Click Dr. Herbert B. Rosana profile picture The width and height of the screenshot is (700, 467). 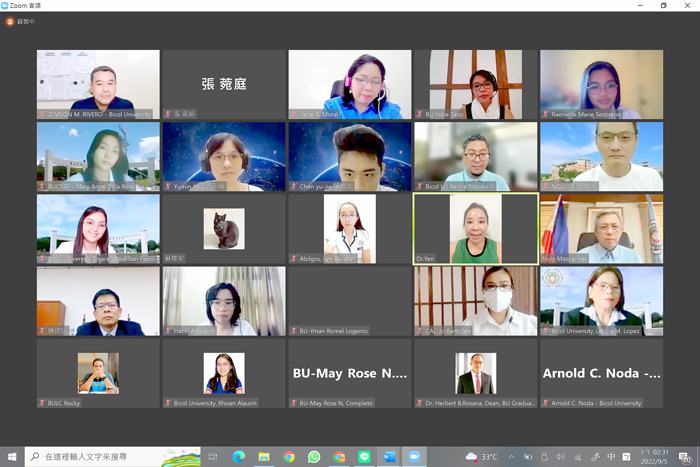click(x=476, y=373)
